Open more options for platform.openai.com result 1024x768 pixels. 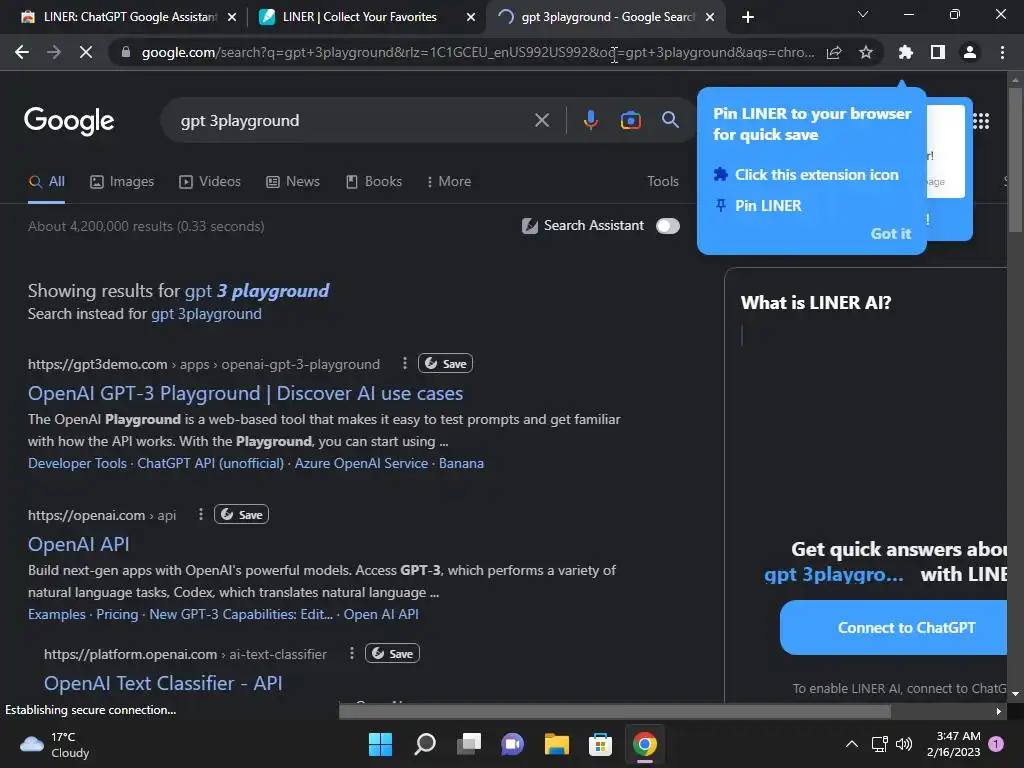click(352, 653)
